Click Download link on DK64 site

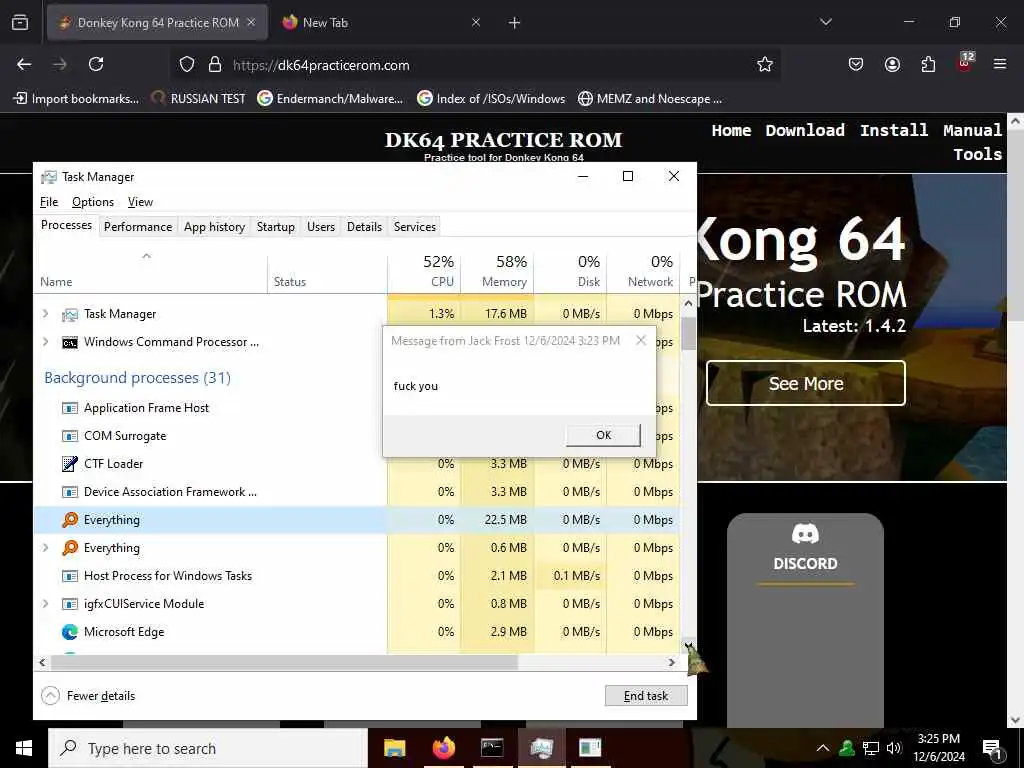coord(805,131)
